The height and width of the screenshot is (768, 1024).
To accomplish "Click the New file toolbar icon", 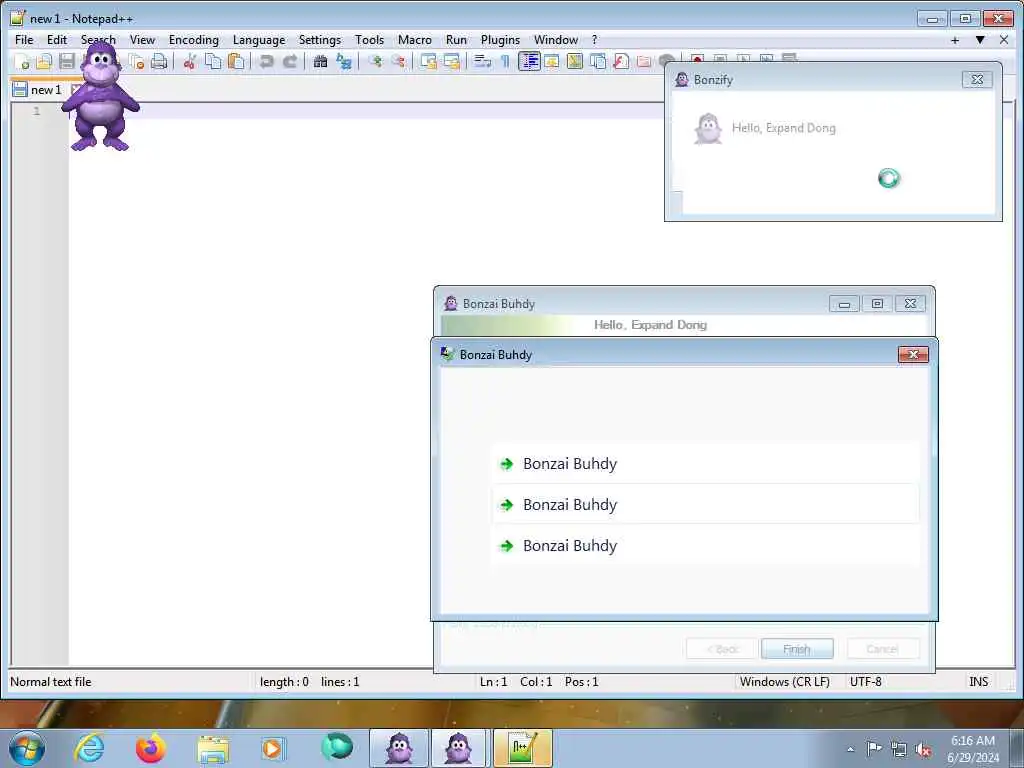I will 22,61.
